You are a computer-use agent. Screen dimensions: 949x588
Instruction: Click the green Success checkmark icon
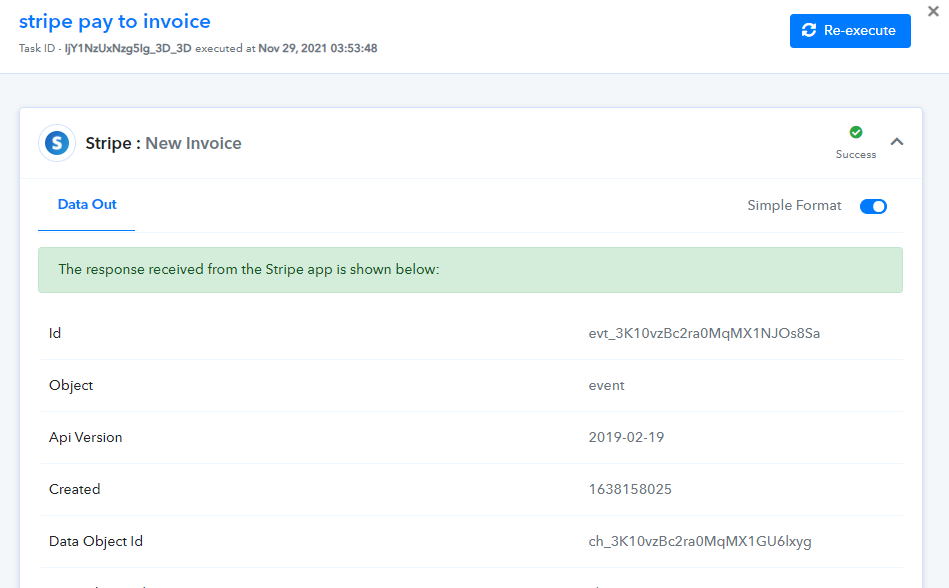click(x=856, y=132)
